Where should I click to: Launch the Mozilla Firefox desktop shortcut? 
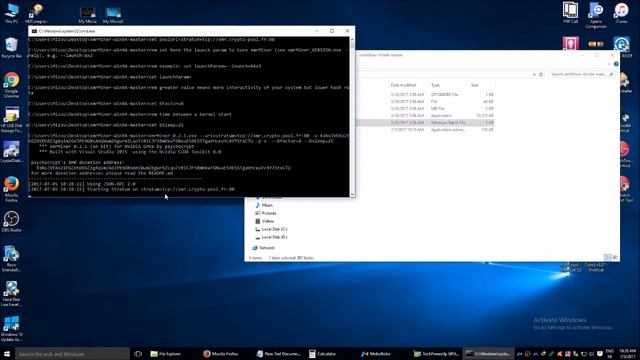[11, 189]
